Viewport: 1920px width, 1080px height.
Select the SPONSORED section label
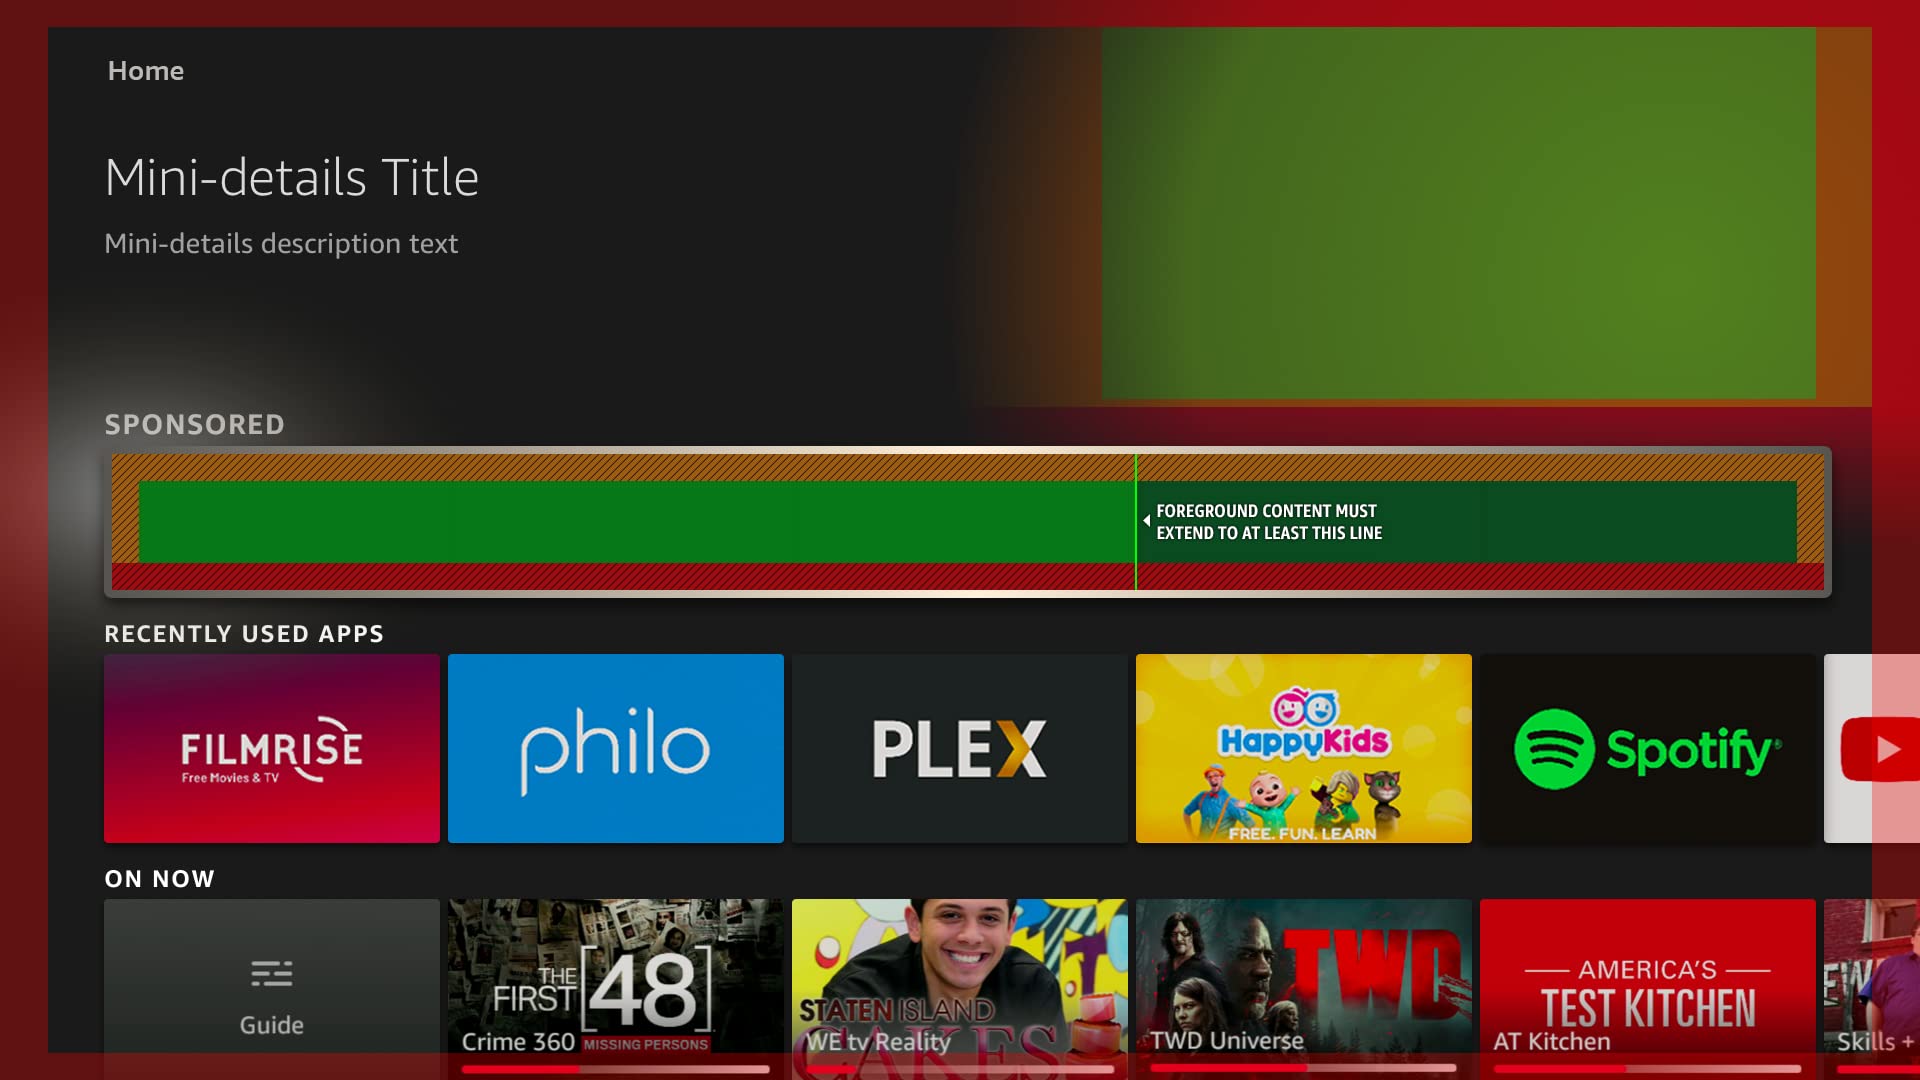pyautogui.click(x=195, y=423)
